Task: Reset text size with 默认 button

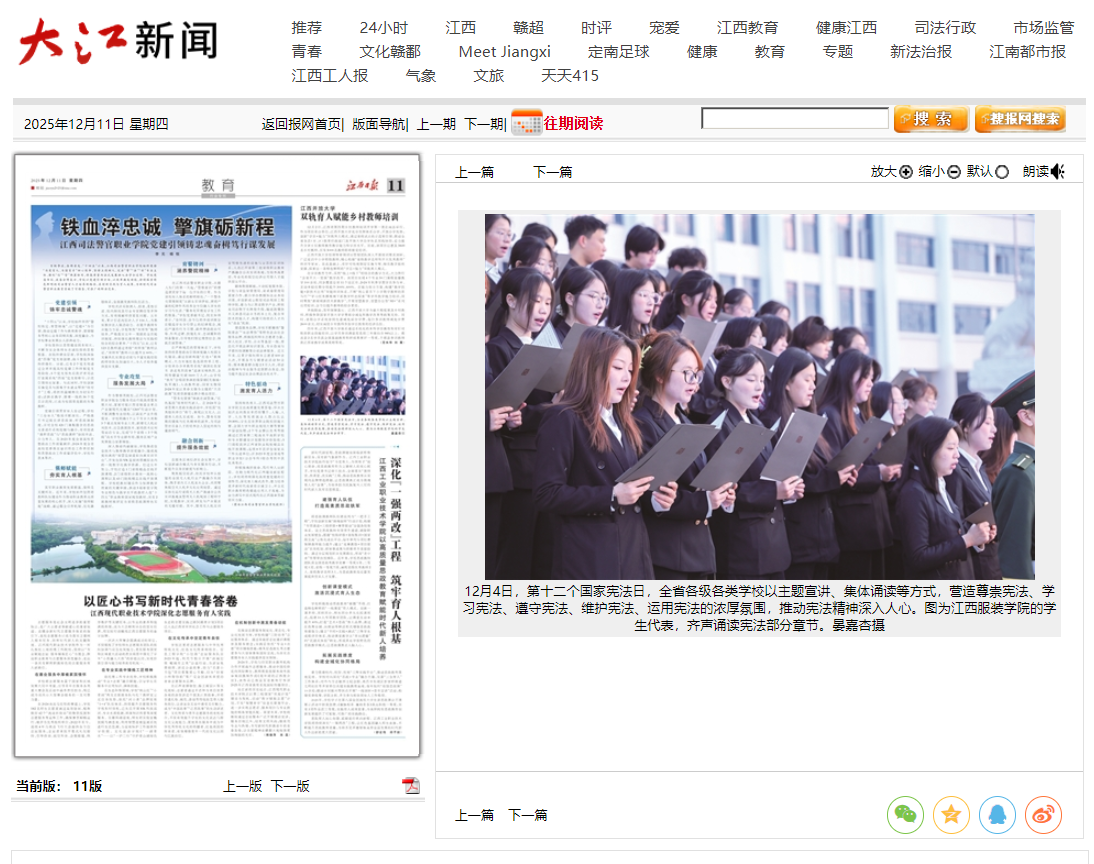Action: (x=1002, y=171)
